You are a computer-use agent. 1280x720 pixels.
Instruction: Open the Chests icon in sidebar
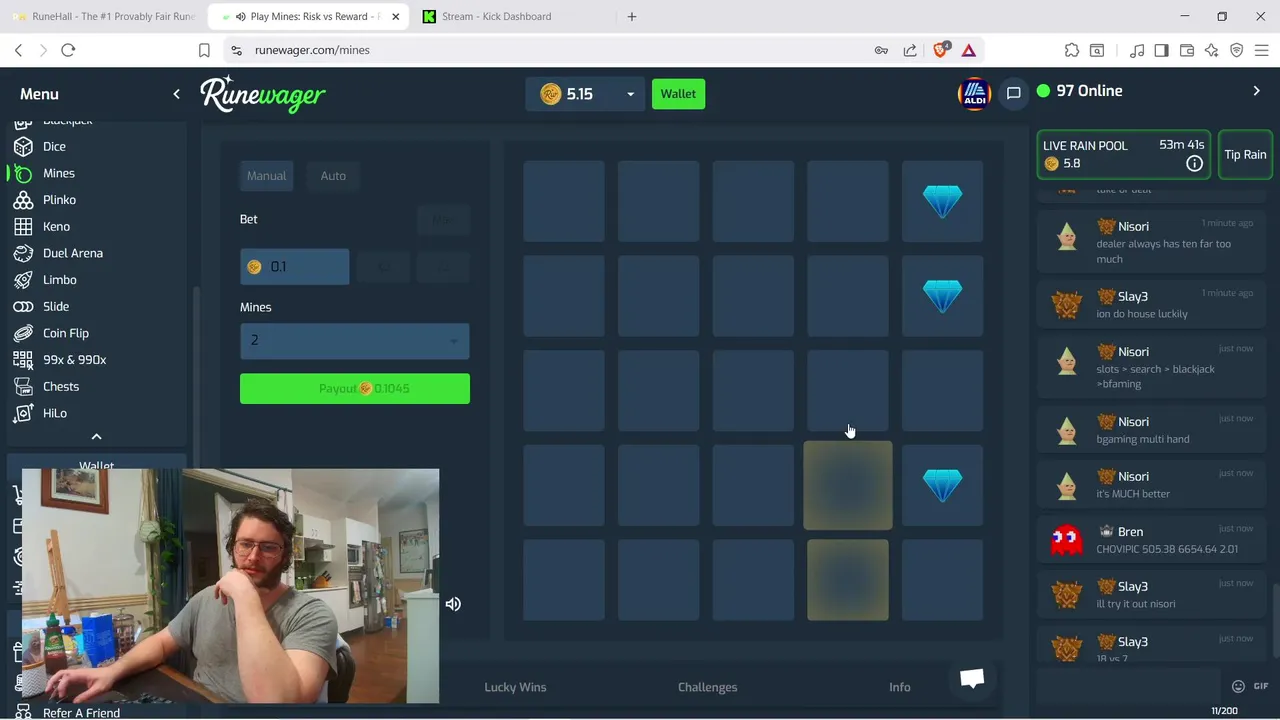tap(23, 386)
